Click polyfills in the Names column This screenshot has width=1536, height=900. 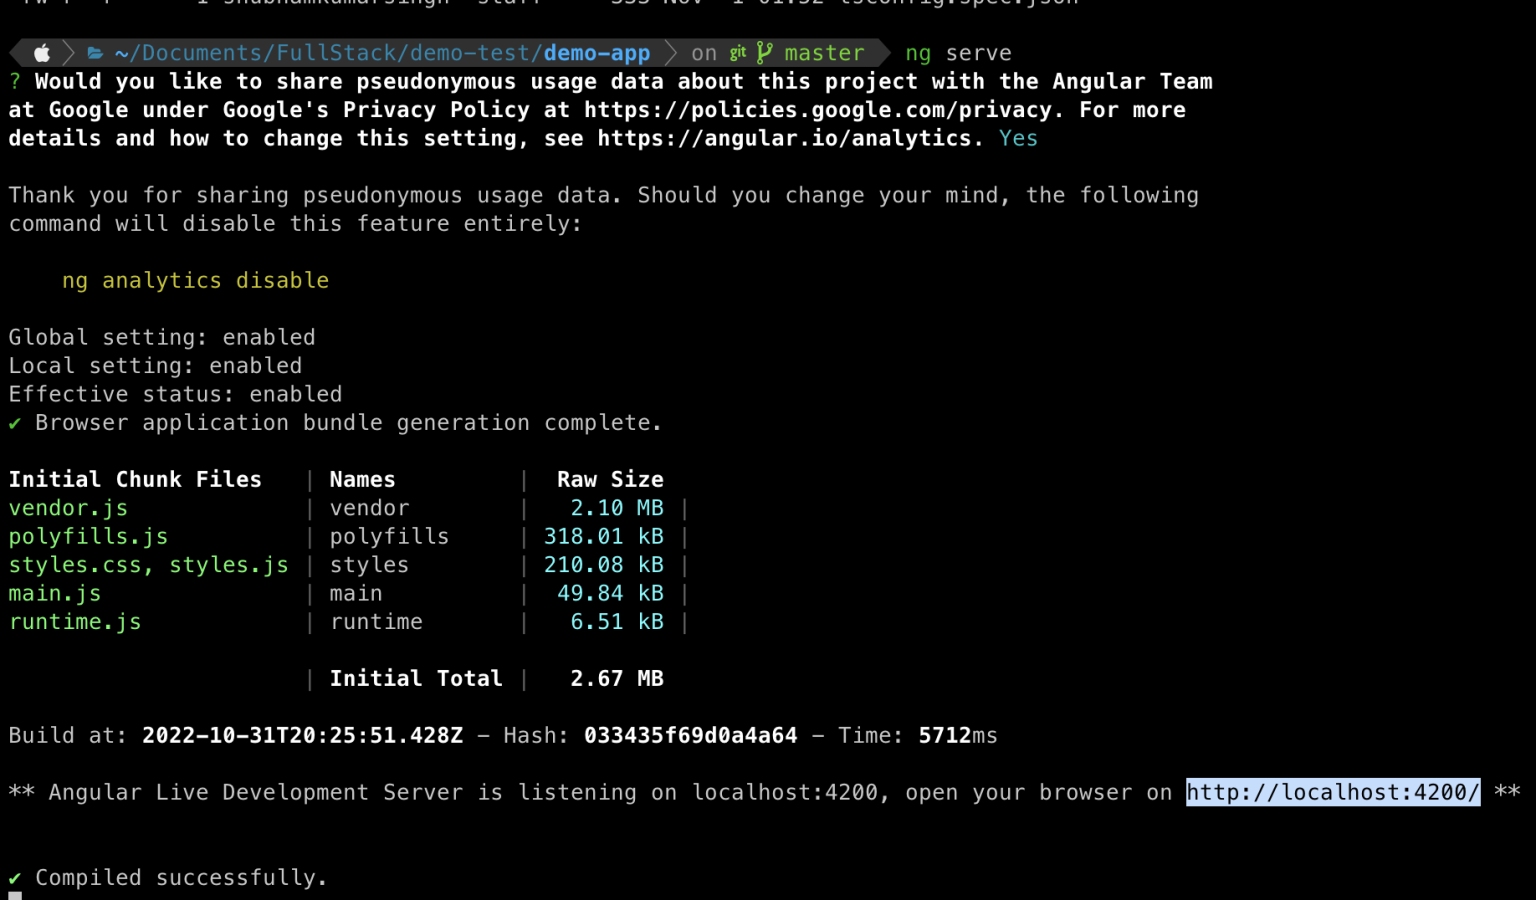[x=390, y=537]
